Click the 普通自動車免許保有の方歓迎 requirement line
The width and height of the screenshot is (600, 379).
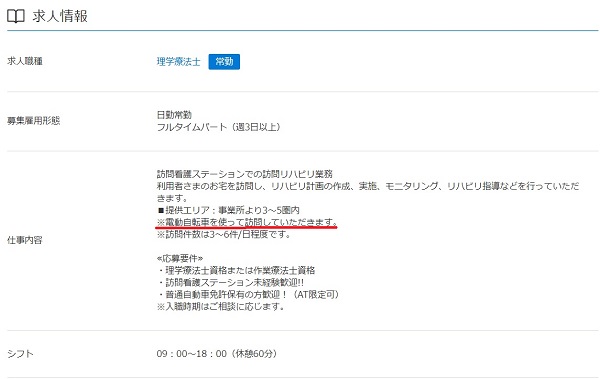tap(248, 294)
